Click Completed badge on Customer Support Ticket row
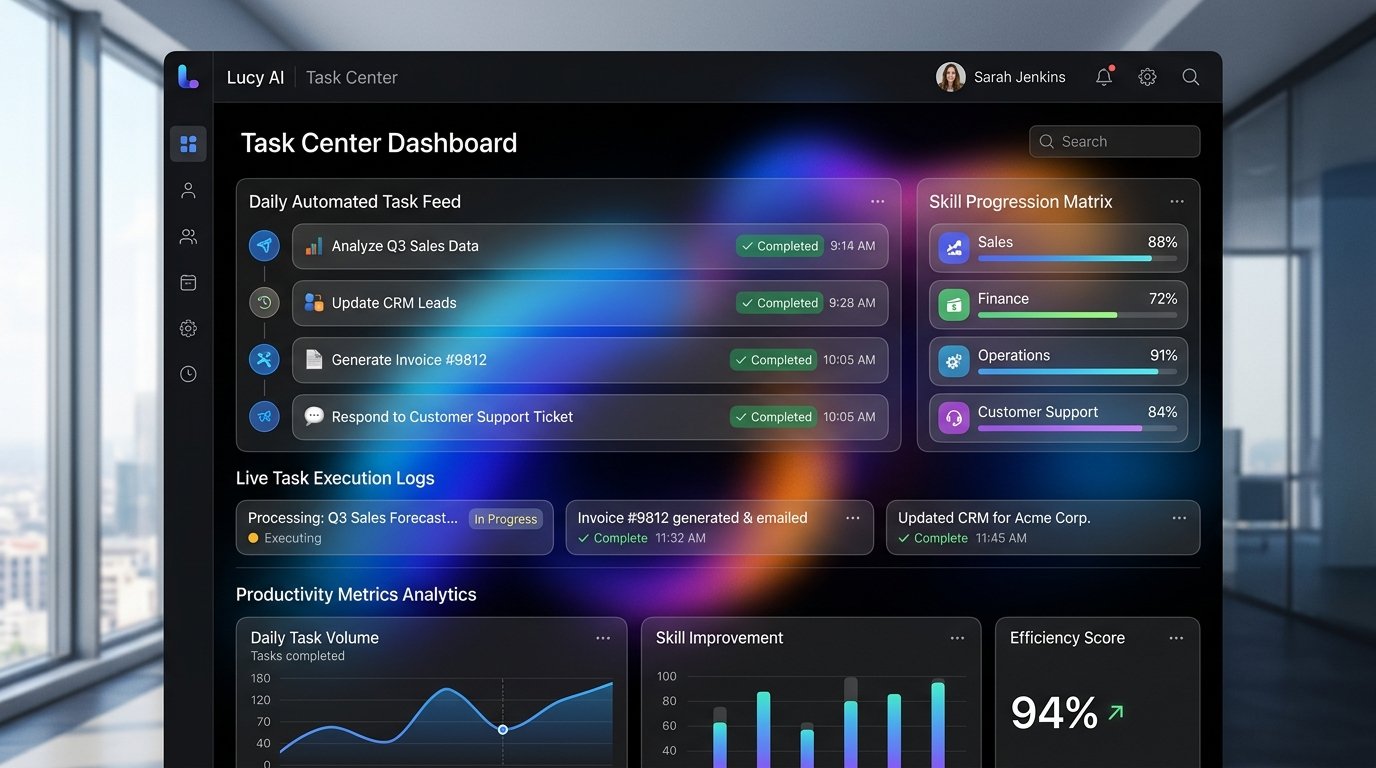Viewport: 1376px width, 768px height. click(x=773, y=417)
